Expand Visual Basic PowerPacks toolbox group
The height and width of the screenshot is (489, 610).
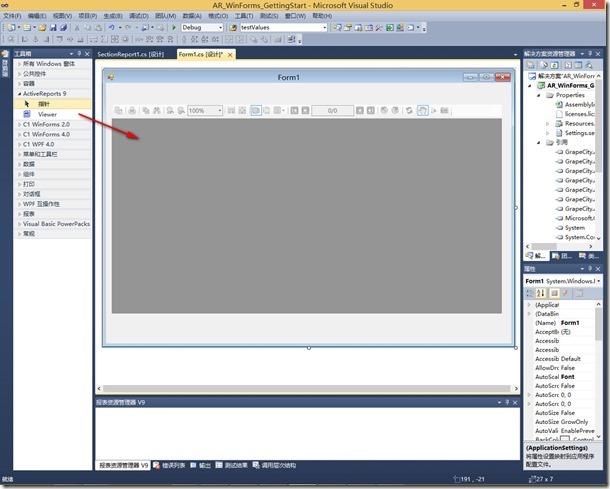point(19,224)
